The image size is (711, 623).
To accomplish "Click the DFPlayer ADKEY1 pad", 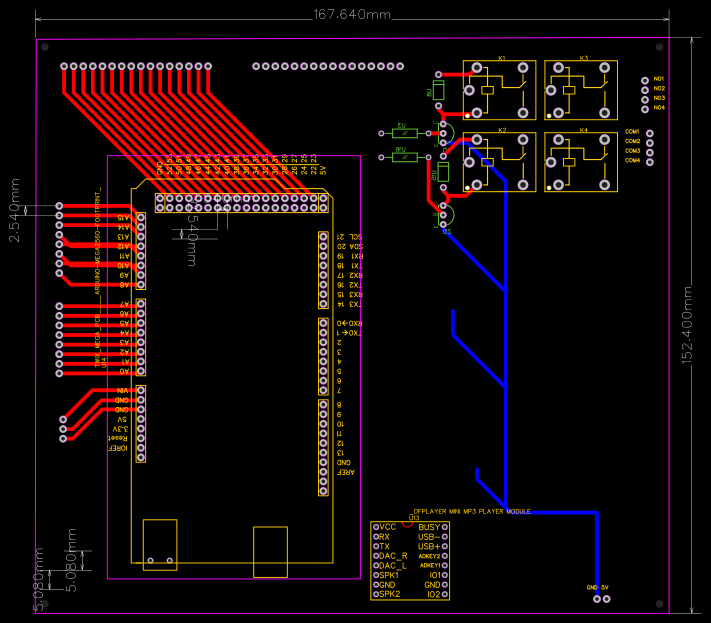I will pos(445,565).
